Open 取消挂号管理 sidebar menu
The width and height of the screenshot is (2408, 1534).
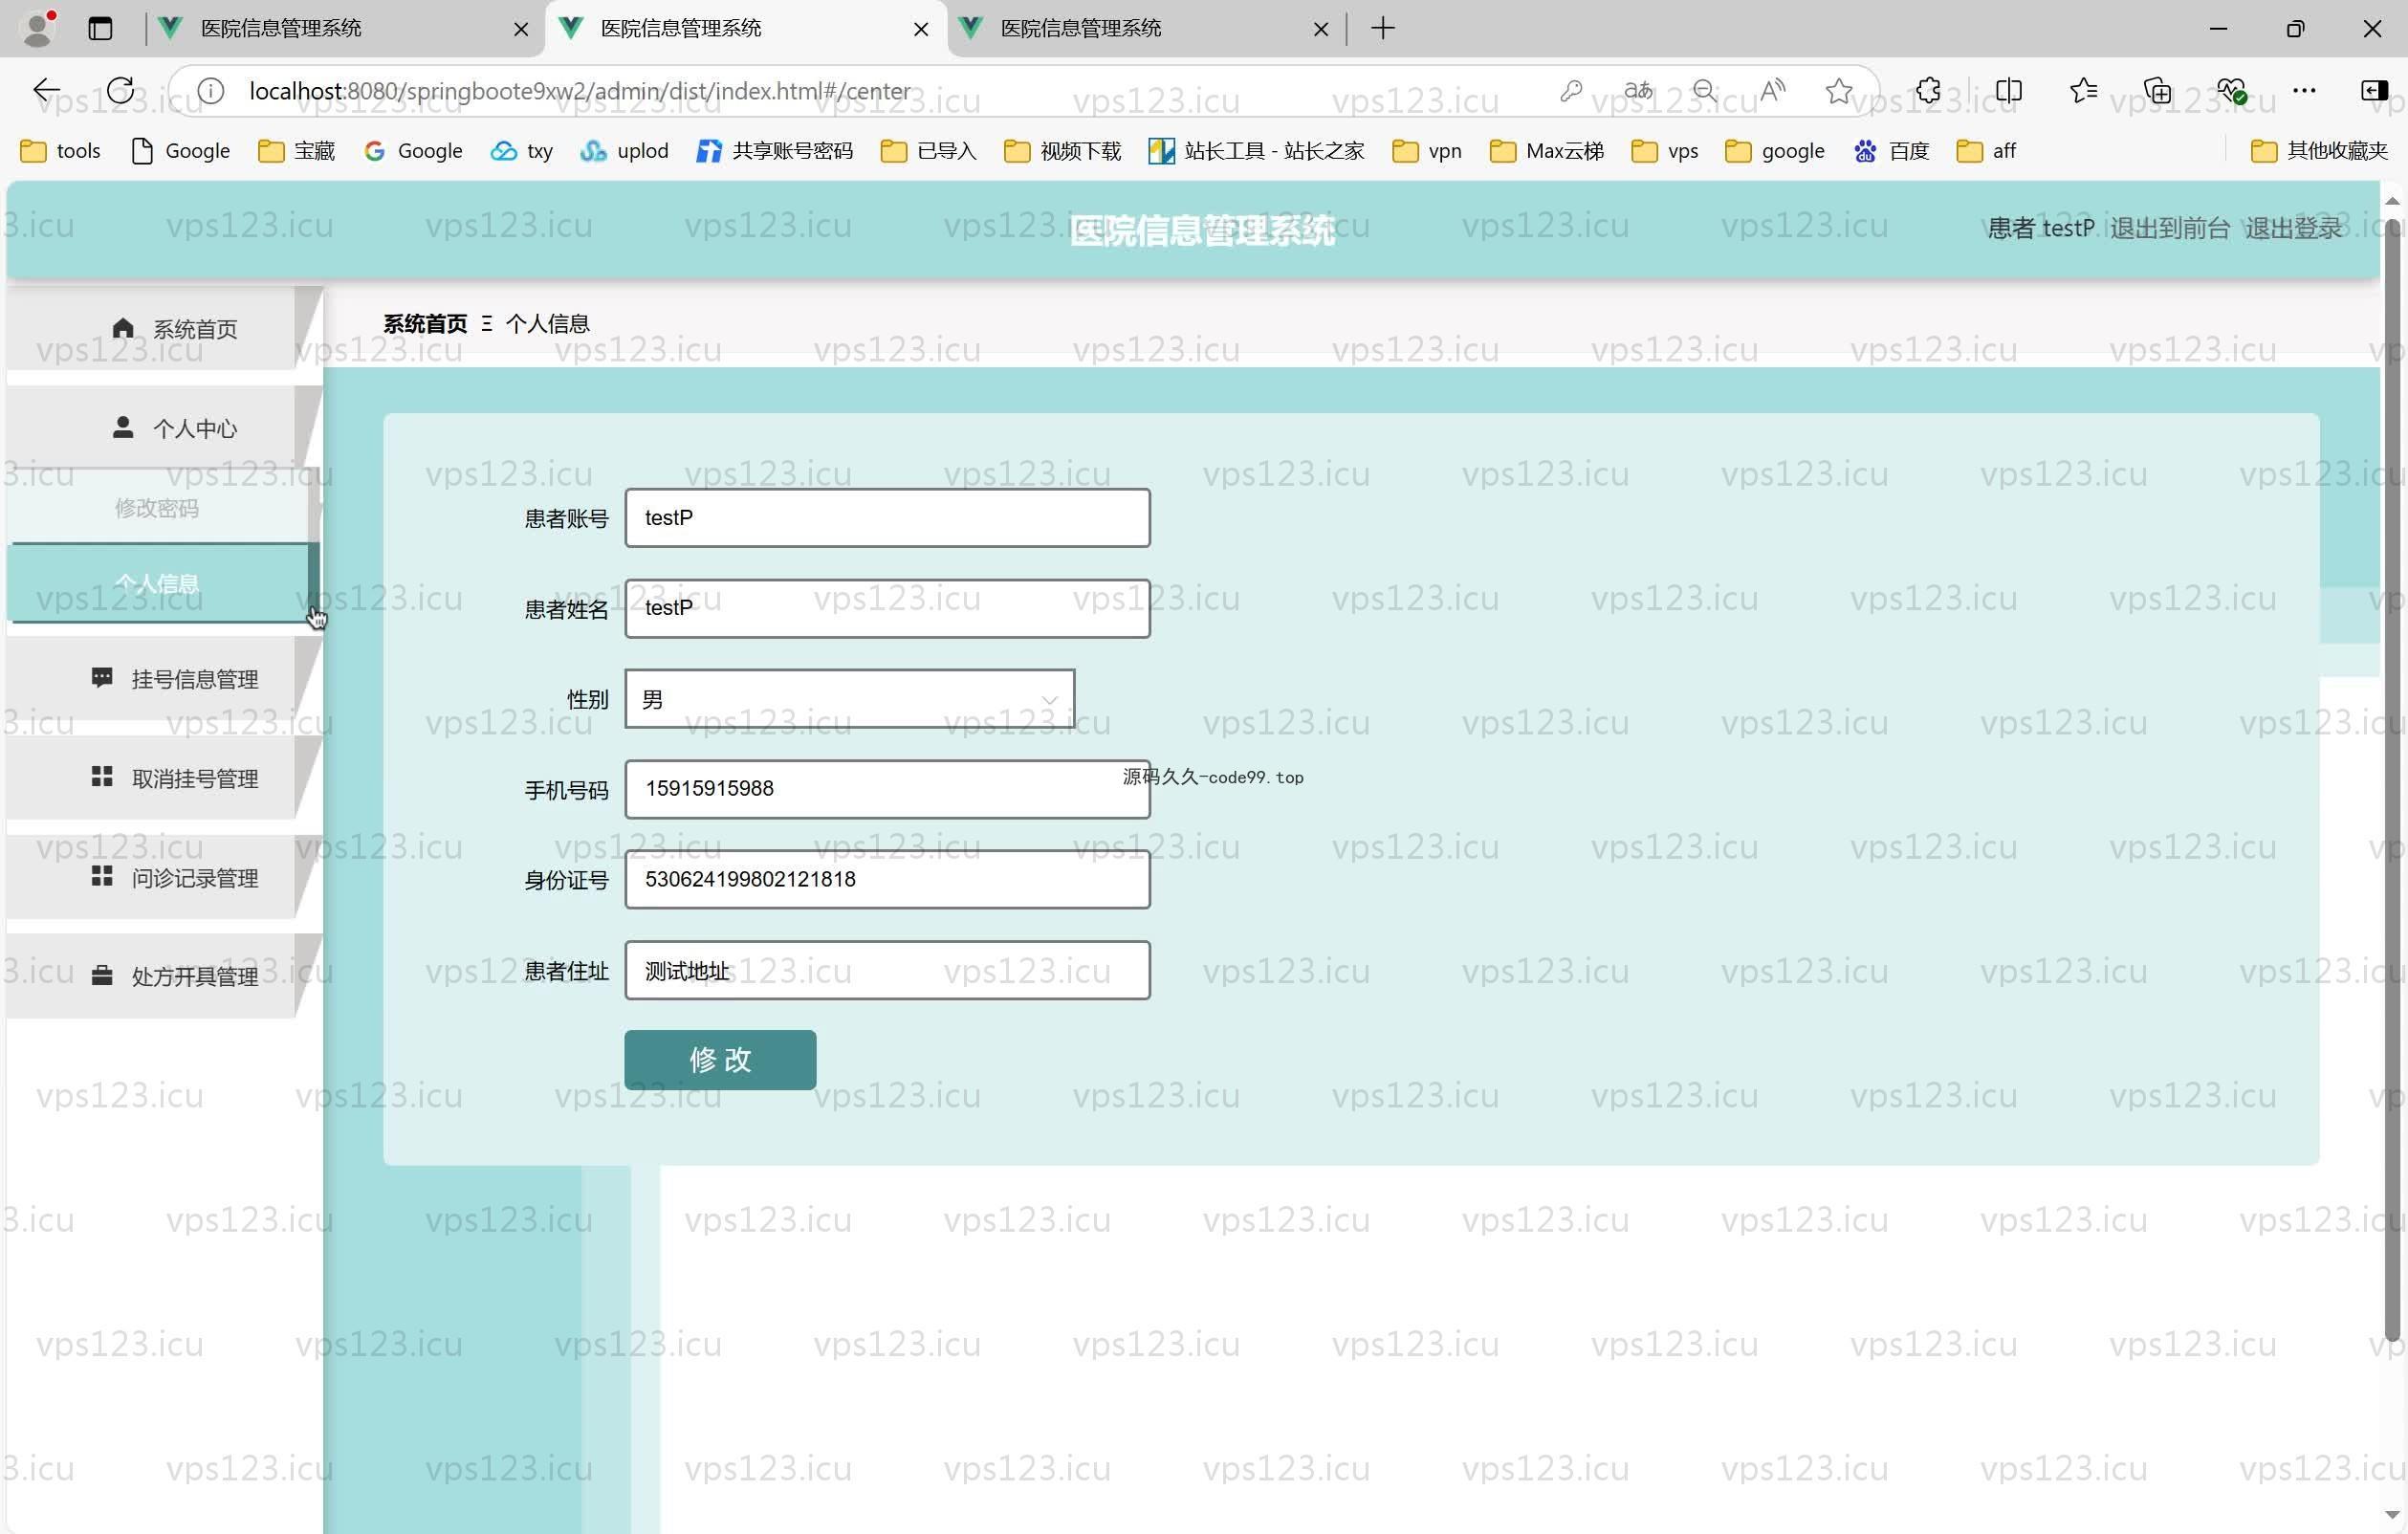point(164,778)
